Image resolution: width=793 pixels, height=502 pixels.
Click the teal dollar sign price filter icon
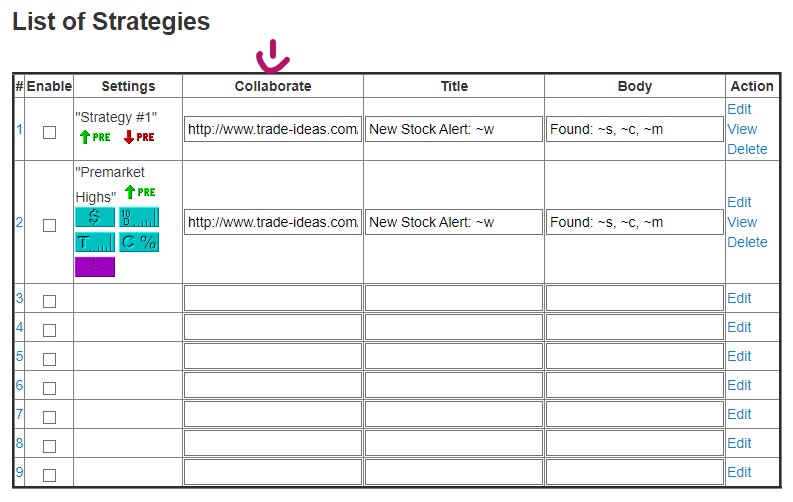[x=95, y=217]
